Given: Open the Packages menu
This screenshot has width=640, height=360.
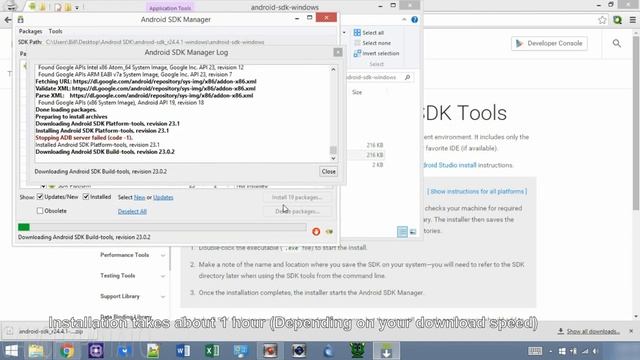Looking at the screenshot, I should point(30,31).
